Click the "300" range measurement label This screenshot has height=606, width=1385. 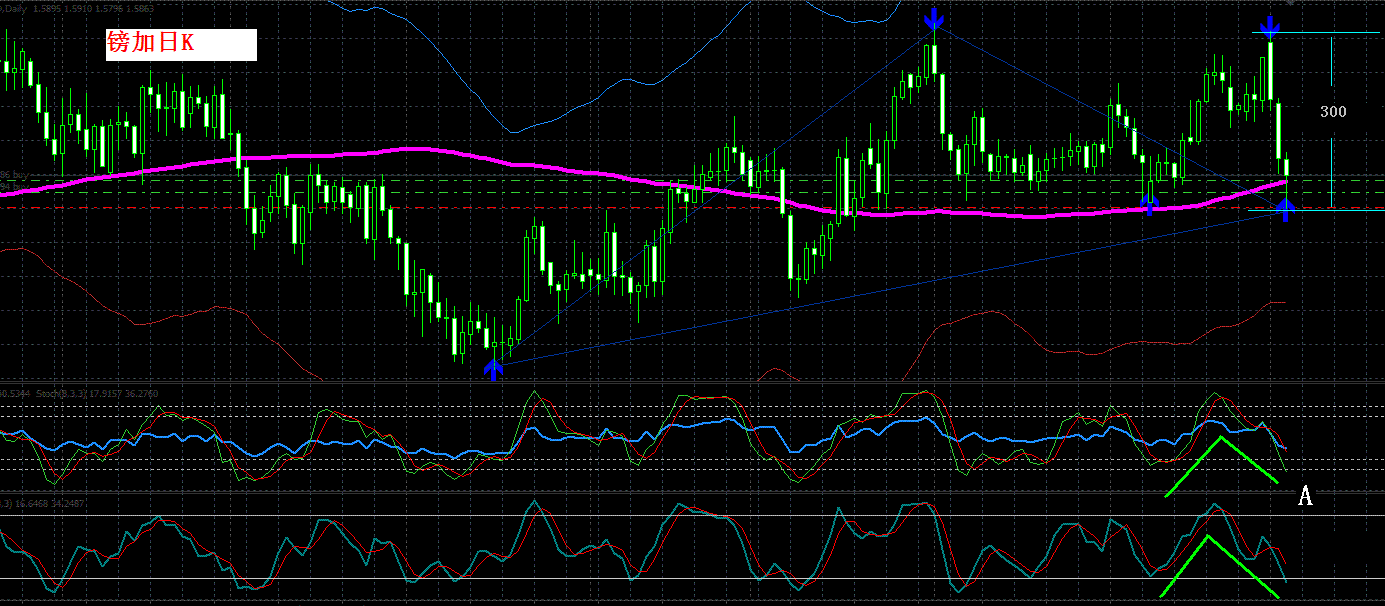(1333, 112)
